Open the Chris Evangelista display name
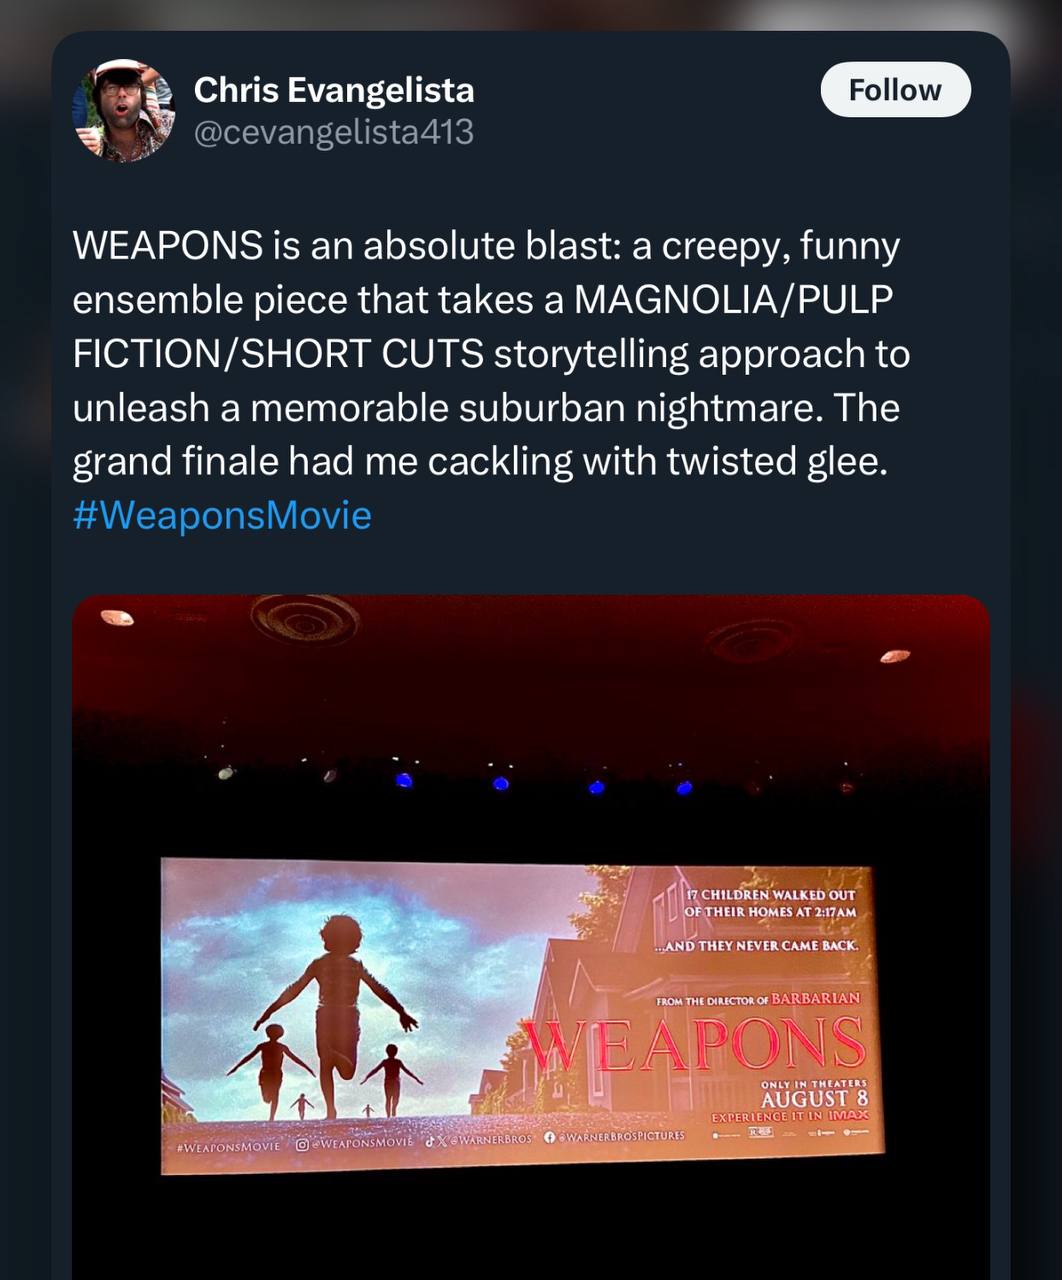The image size is (1062, 1280). (x=334, y=90)
